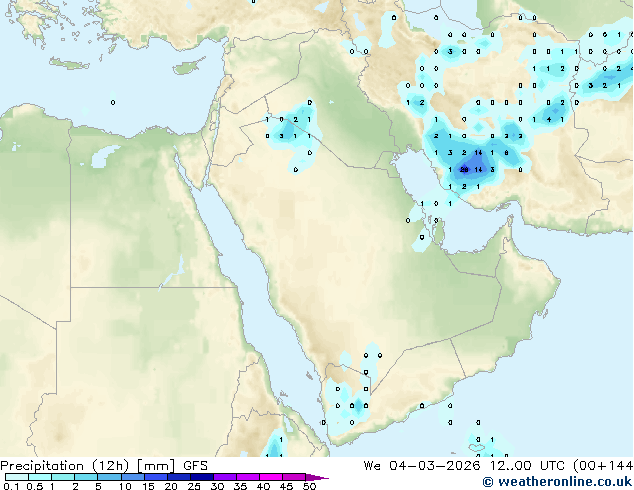The height and width of the screenshot is (490, 634).
Task: Click the '0.1' legend tick label
Action: tap(11, 486)
